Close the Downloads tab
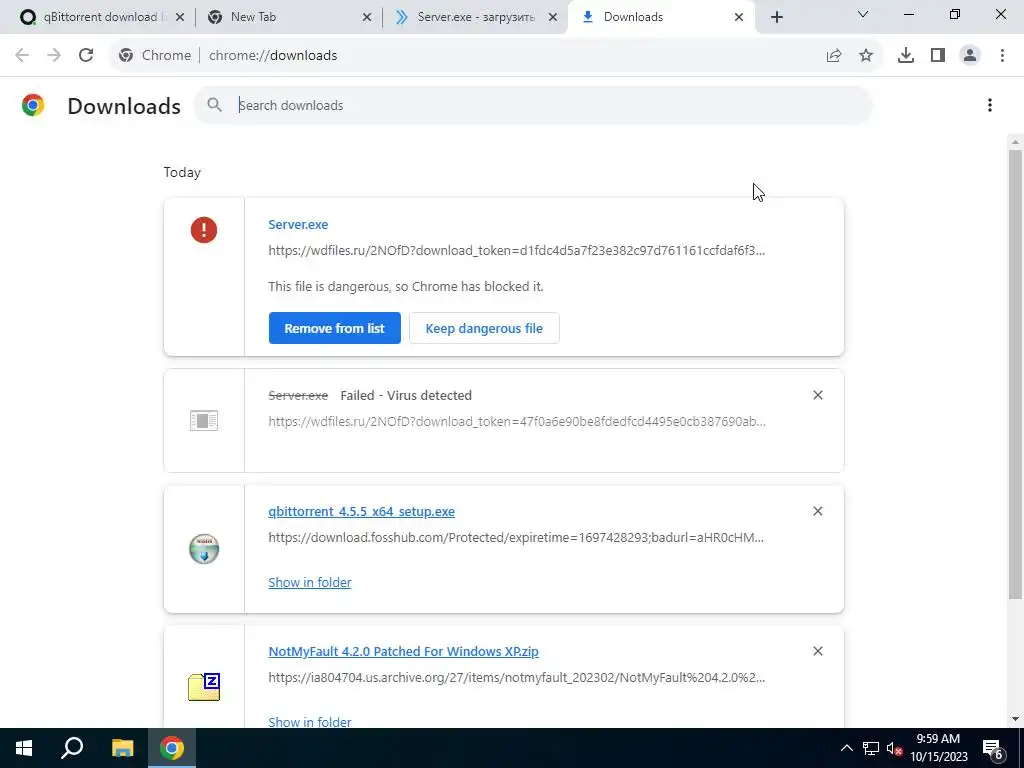Screen dimensions: 1024x768 point(739,18)
